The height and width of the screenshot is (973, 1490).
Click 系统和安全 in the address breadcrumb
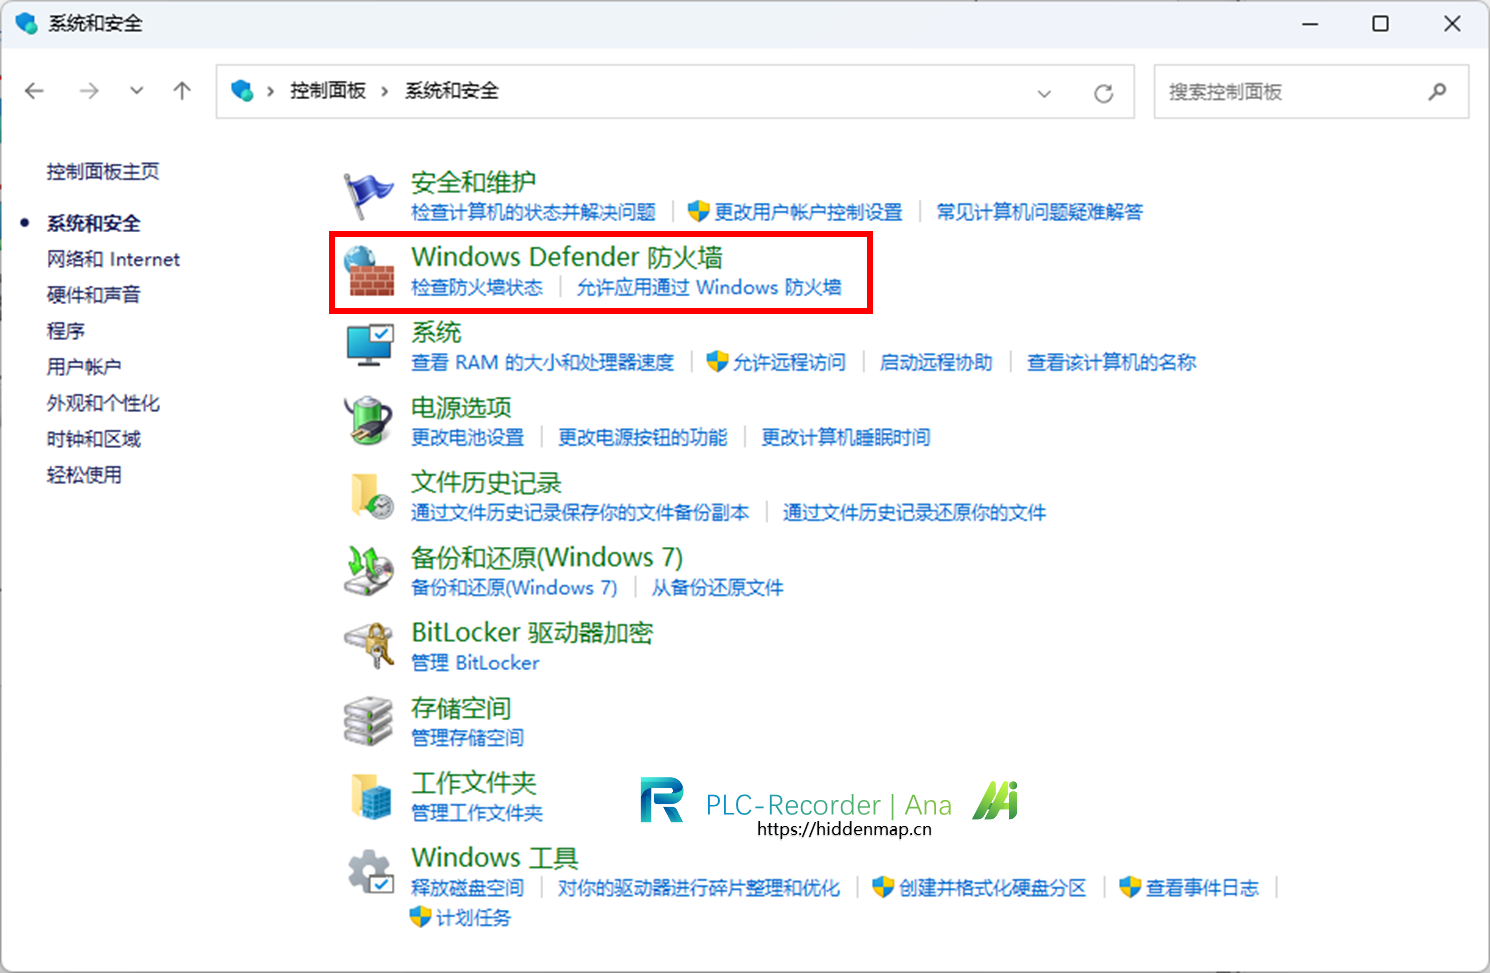click(452, 91)
